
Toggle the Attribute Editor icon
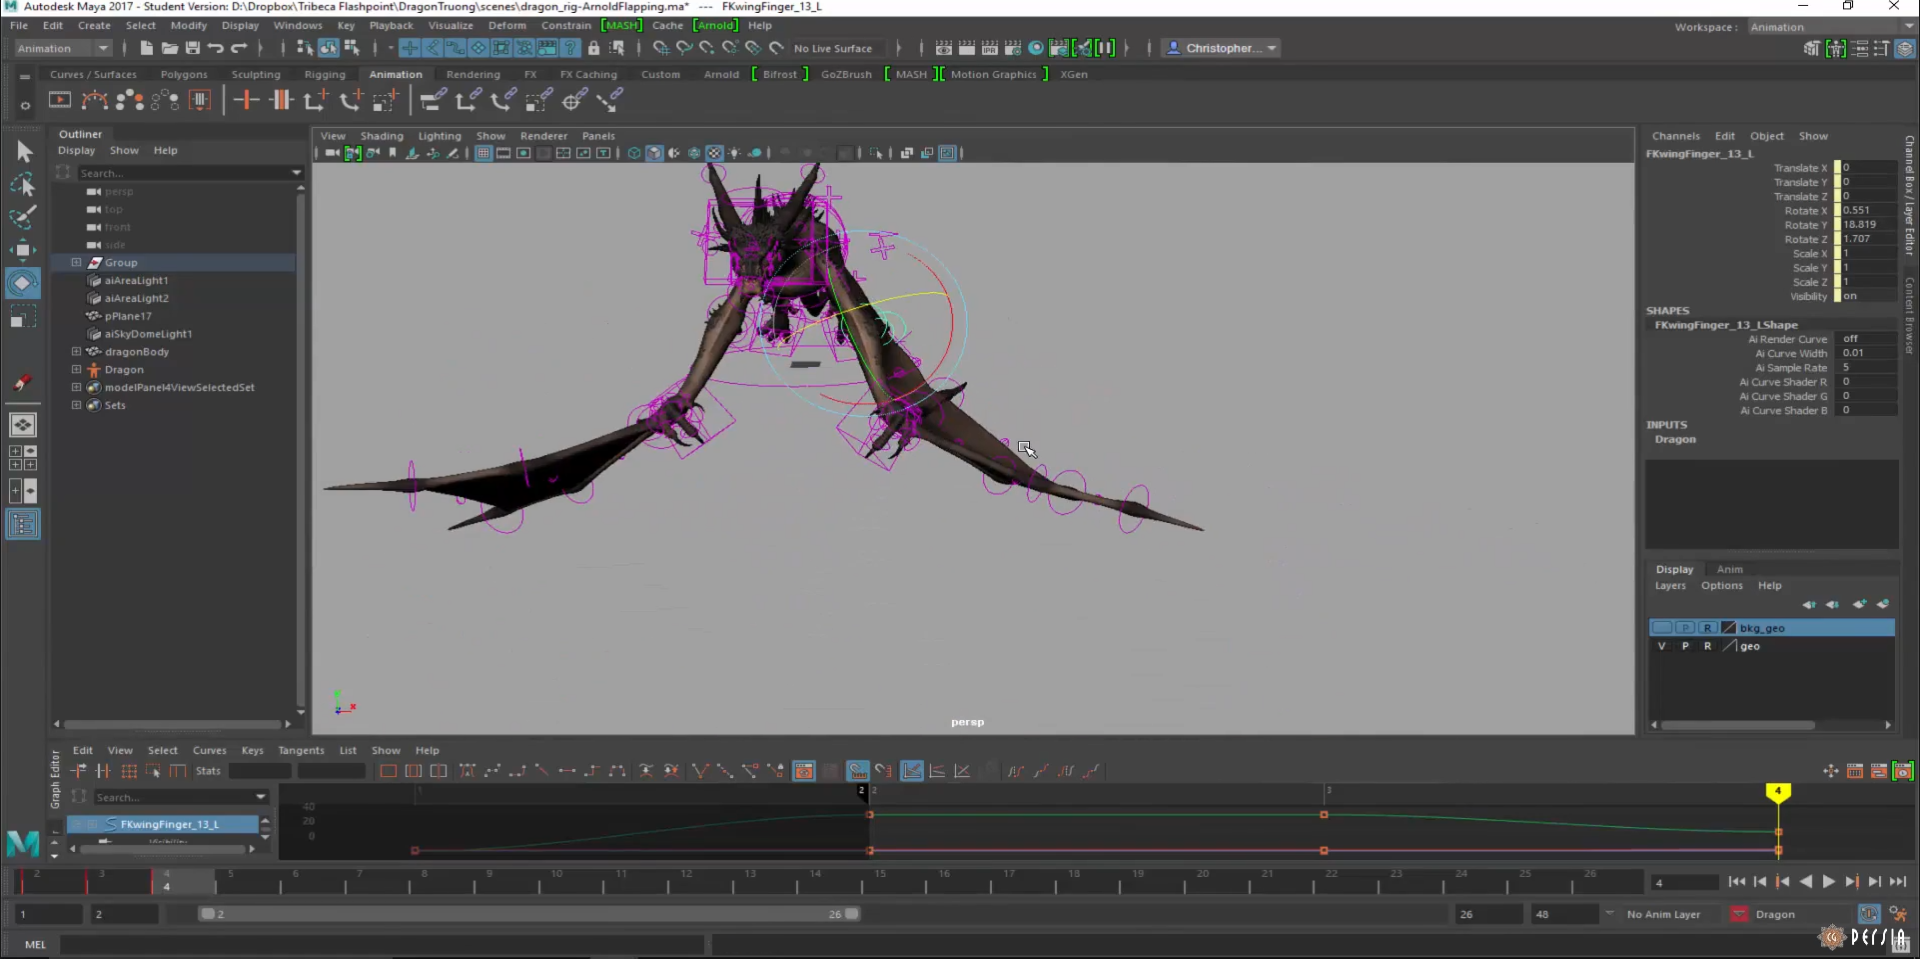point(1882,48)
